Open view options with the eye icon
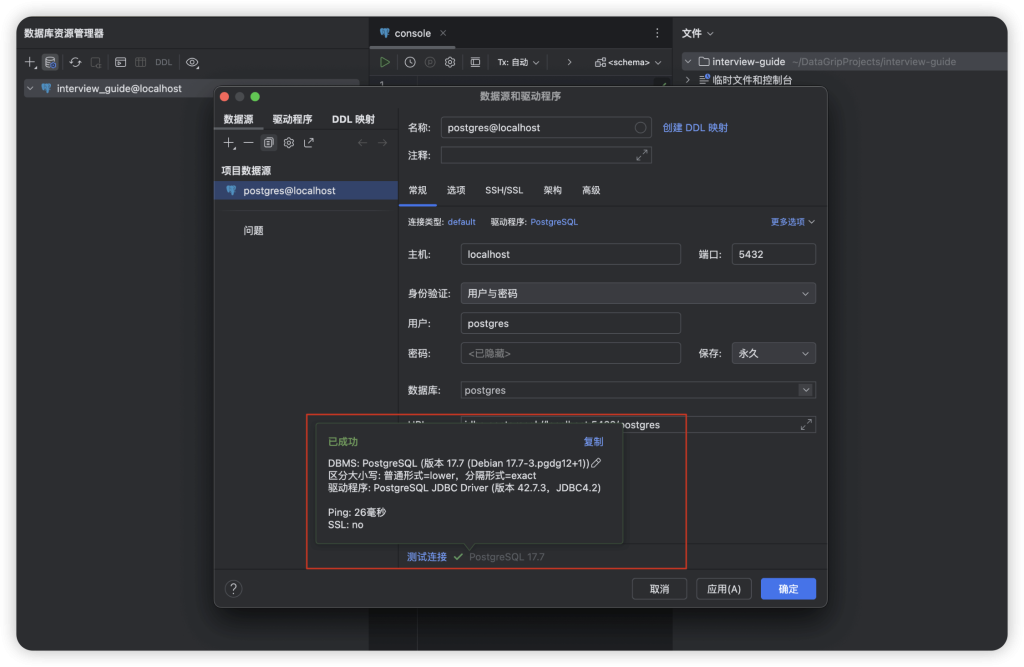The width and height of the screenshot is (1024, 667). click(x=193, y=62)
